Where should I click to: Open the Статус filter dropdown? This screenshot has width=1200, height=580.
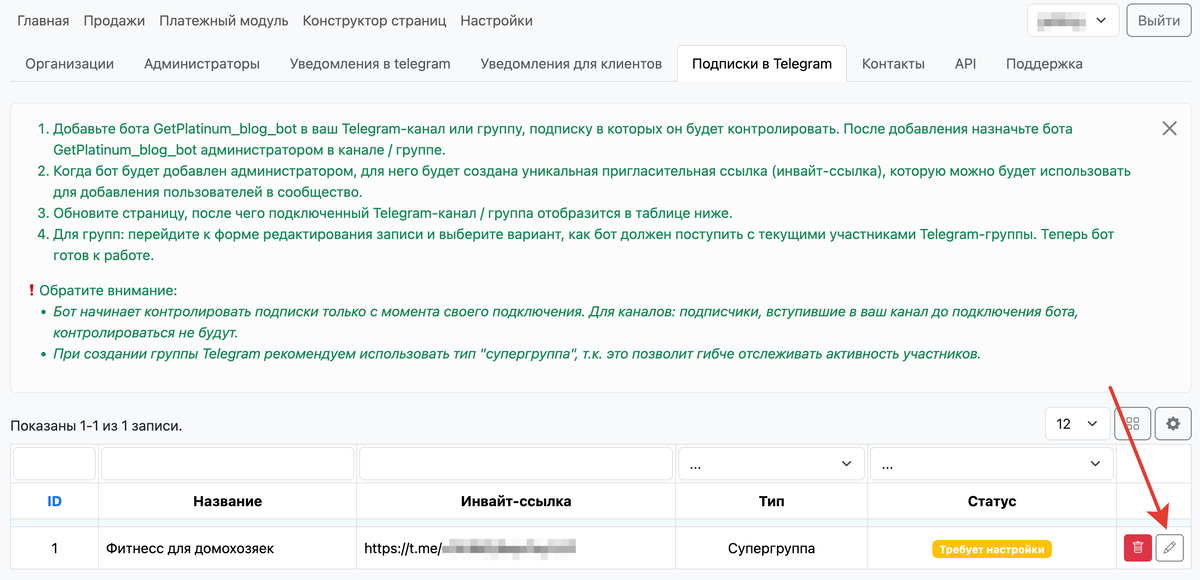(x=991, y=464)
